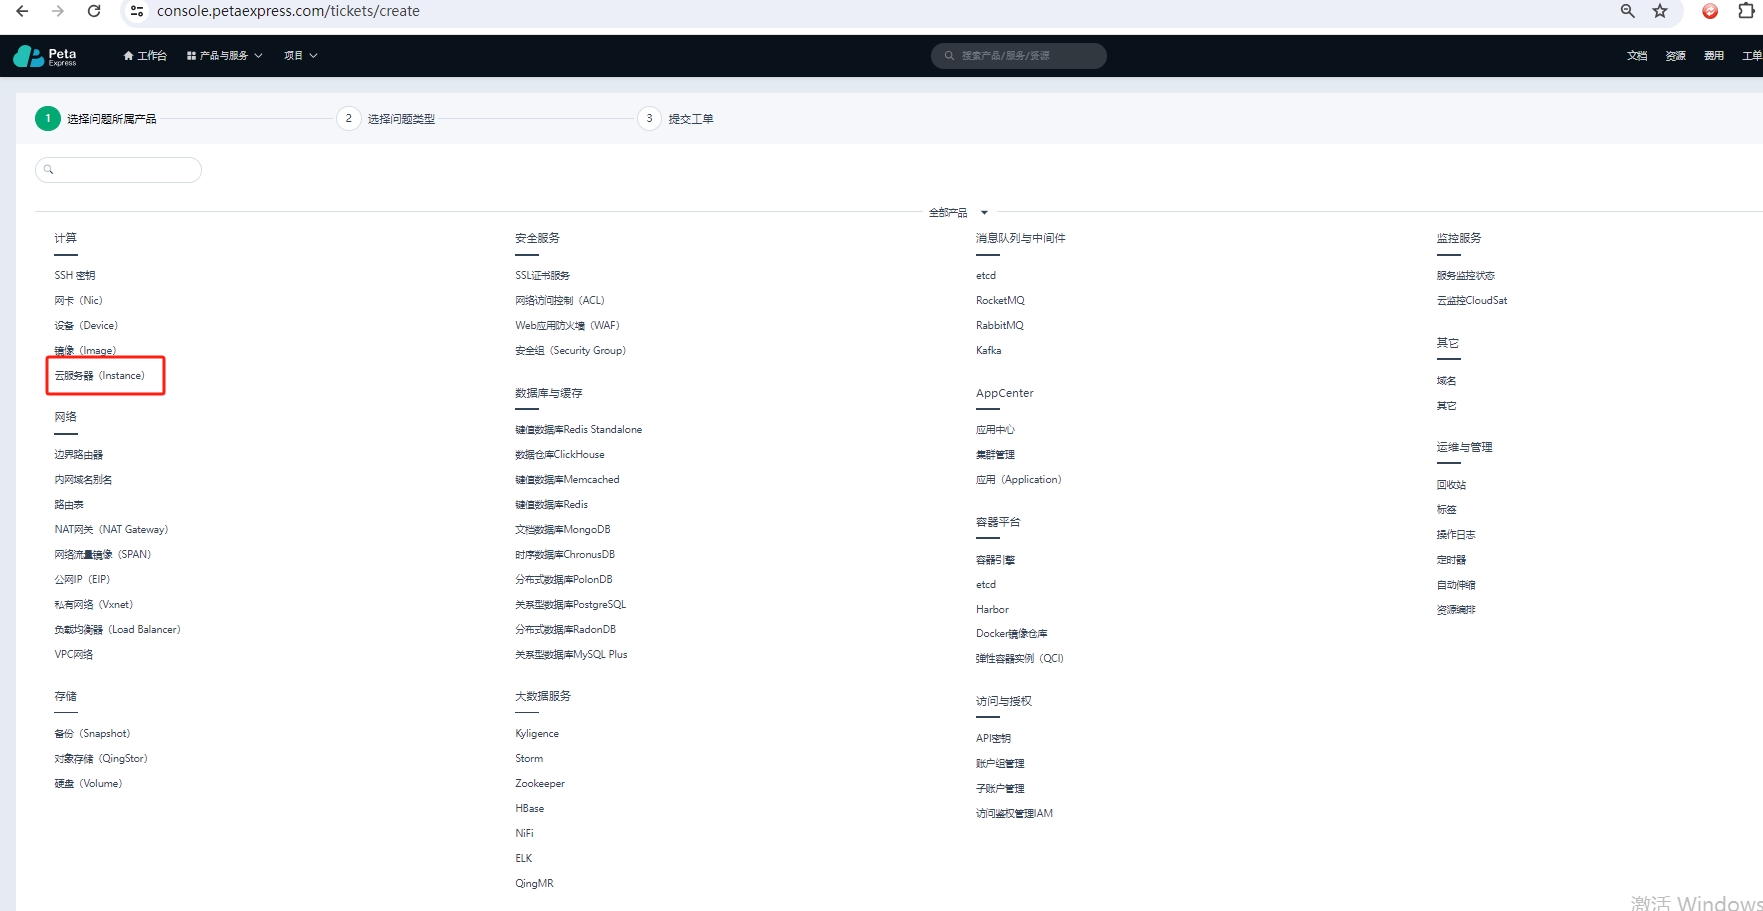The height and width of the screenshot is (911, 1763).
Task: Click the 搜索产品/服务/资源 search box
Action: click(1018, 56)
